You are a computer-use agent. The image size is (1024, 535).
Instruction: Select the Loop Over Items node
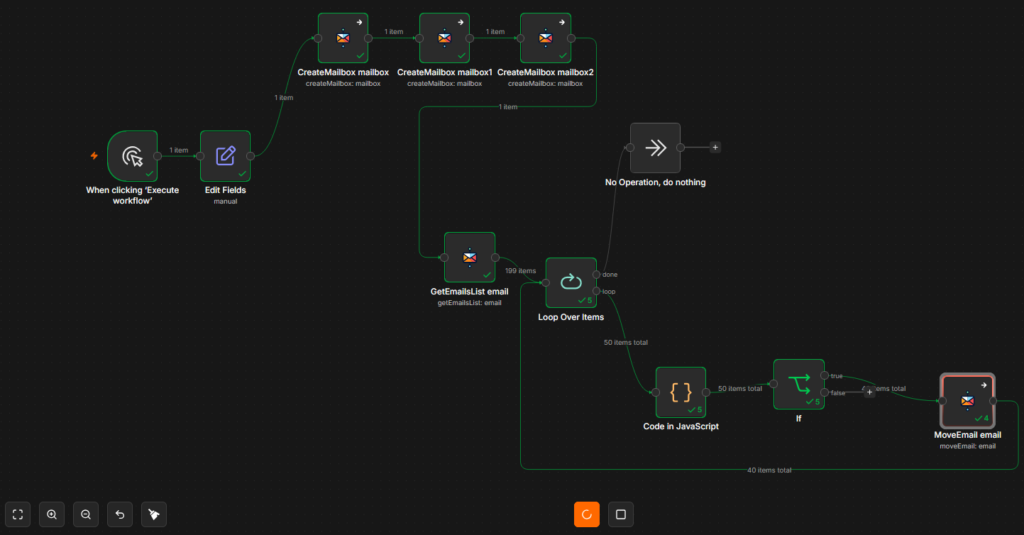pos(571,282)
